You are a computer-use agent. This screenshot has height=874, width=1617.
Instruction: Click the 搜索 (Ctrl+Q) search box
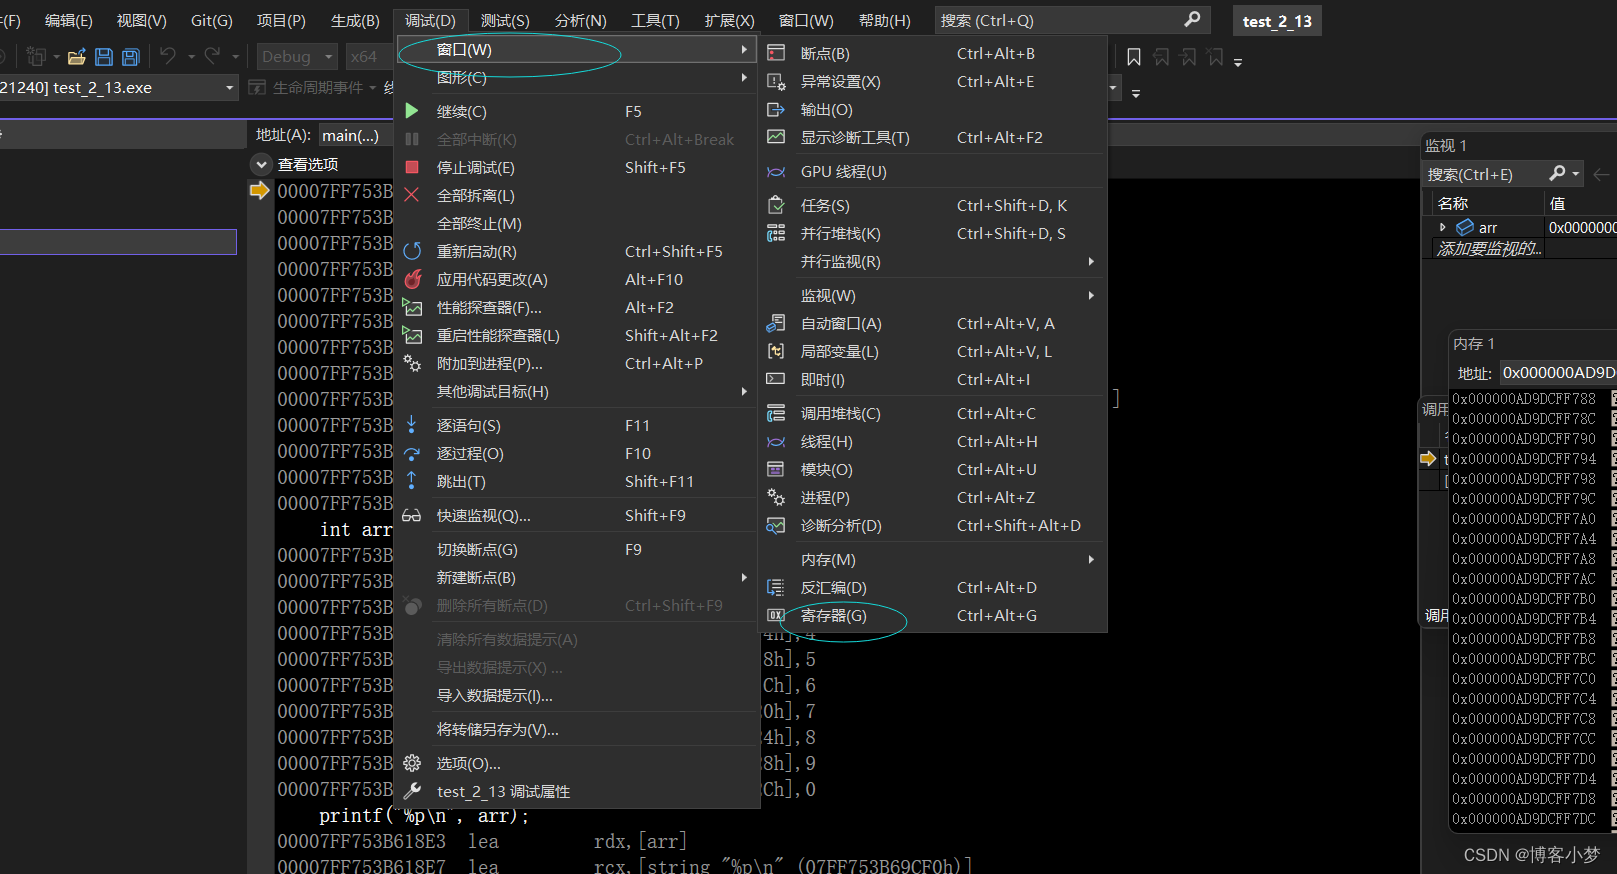click(x=1071, y=20)
